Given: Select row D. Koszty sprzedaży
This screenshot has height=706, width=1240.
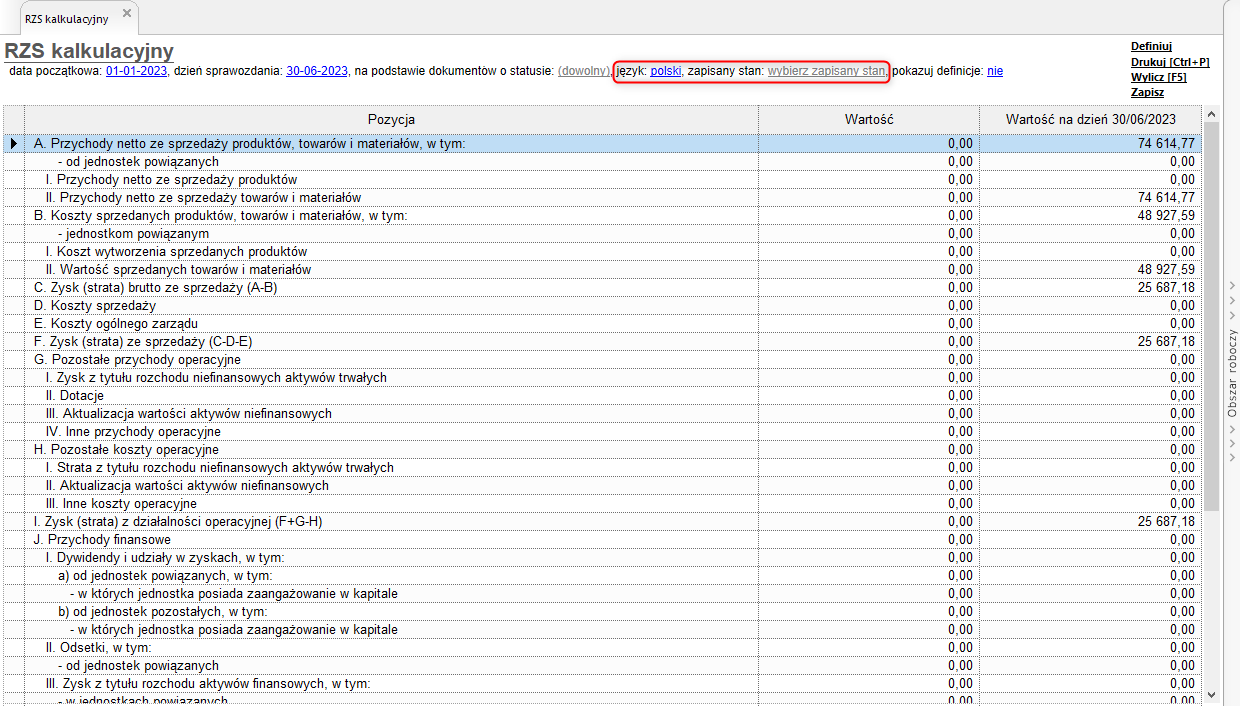Looking at the screenshot, I should [x=95, y=306].
